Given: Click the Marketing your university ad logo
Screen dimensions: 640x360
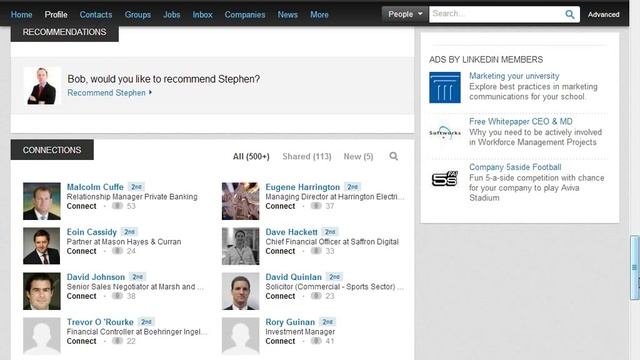Looking at the screenshot, I should point(444,87).
